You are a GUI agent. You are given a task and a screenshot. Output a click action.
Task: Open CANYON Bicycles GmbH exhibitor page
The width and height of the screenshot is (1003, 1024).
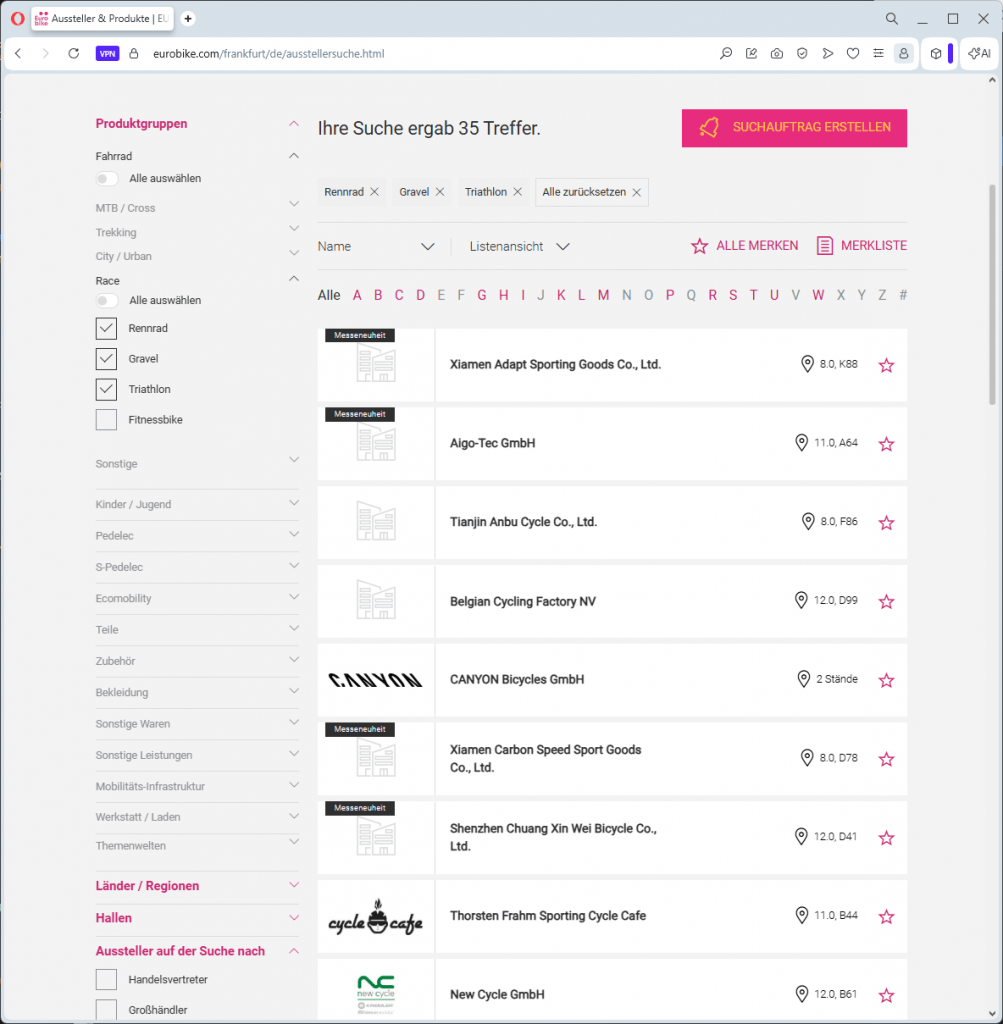(x=517, y=679)
